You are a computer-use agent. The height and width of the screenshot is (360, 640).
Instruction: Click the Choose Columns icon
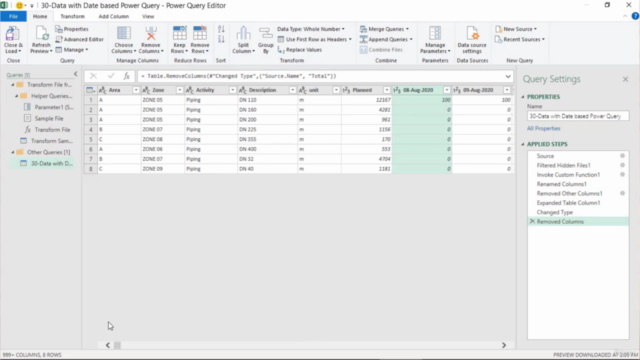(124, 34)
